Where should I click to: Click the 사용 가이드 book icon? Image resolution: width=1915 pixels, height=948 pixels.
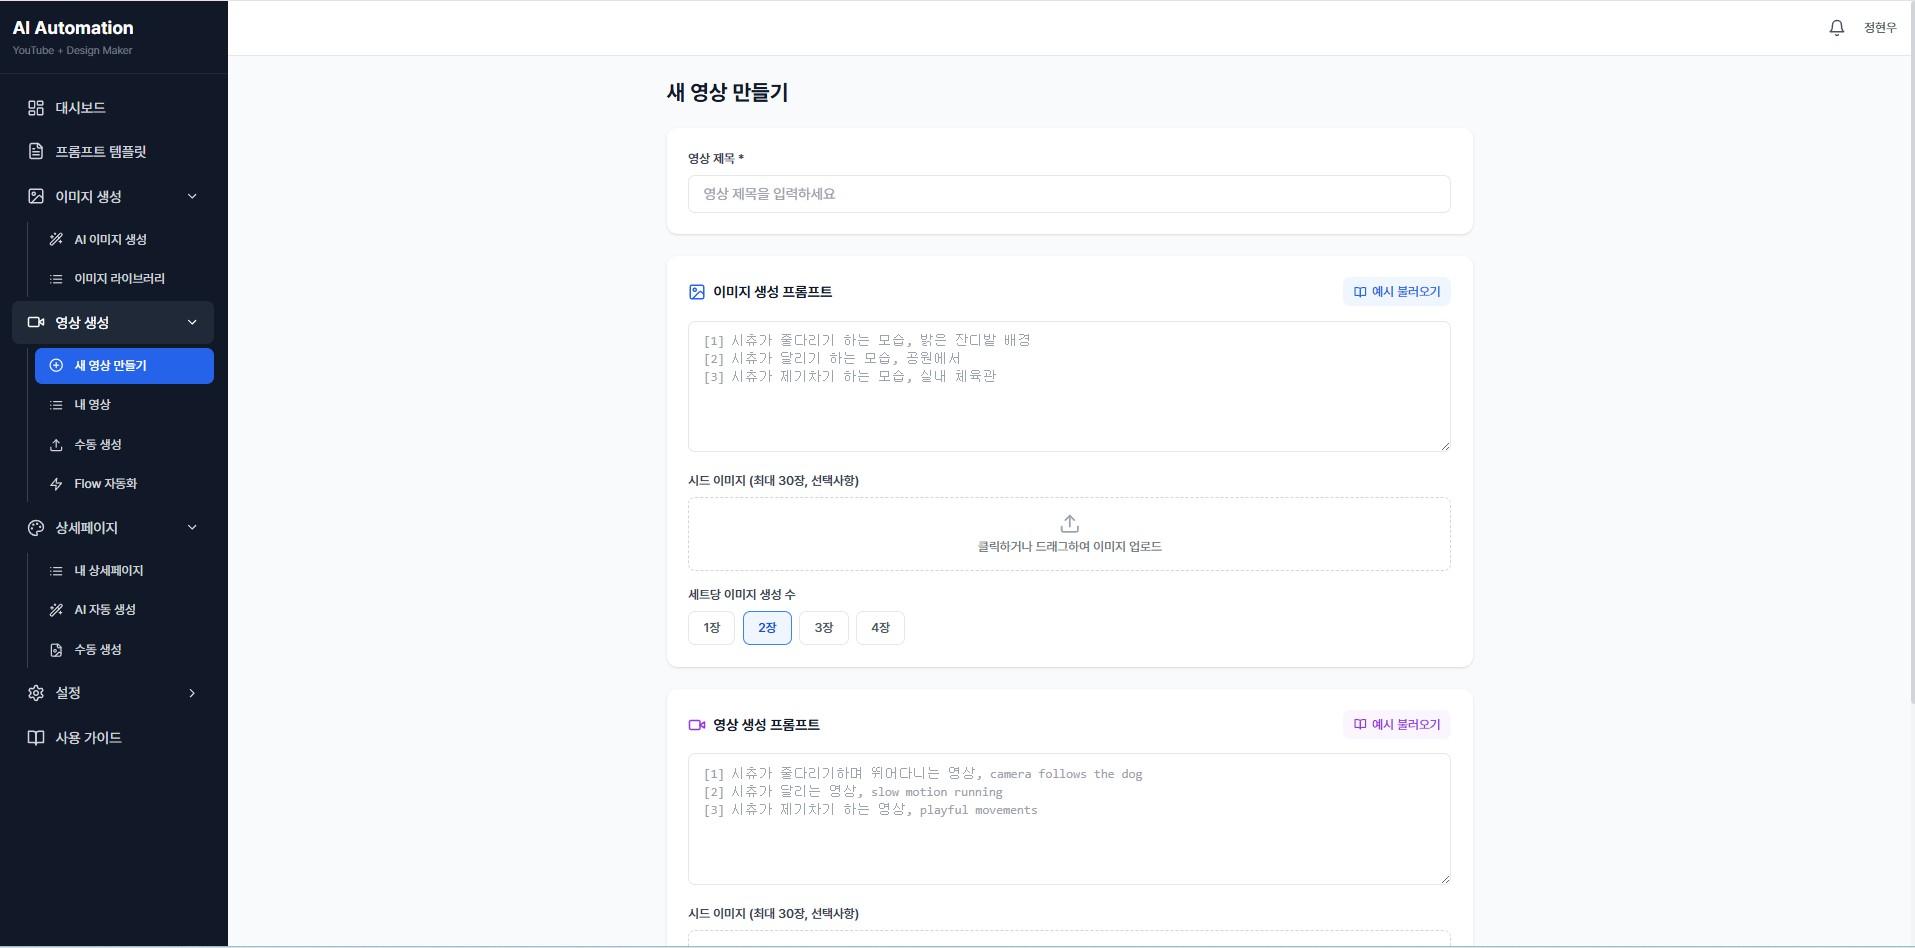click(x=36, y=738)
